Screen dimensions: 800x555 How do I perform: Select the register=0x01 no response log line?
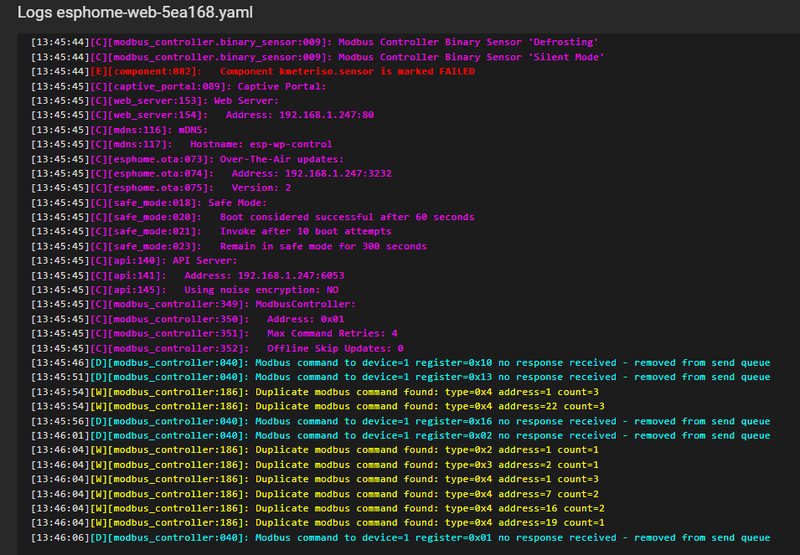(400, 537)
